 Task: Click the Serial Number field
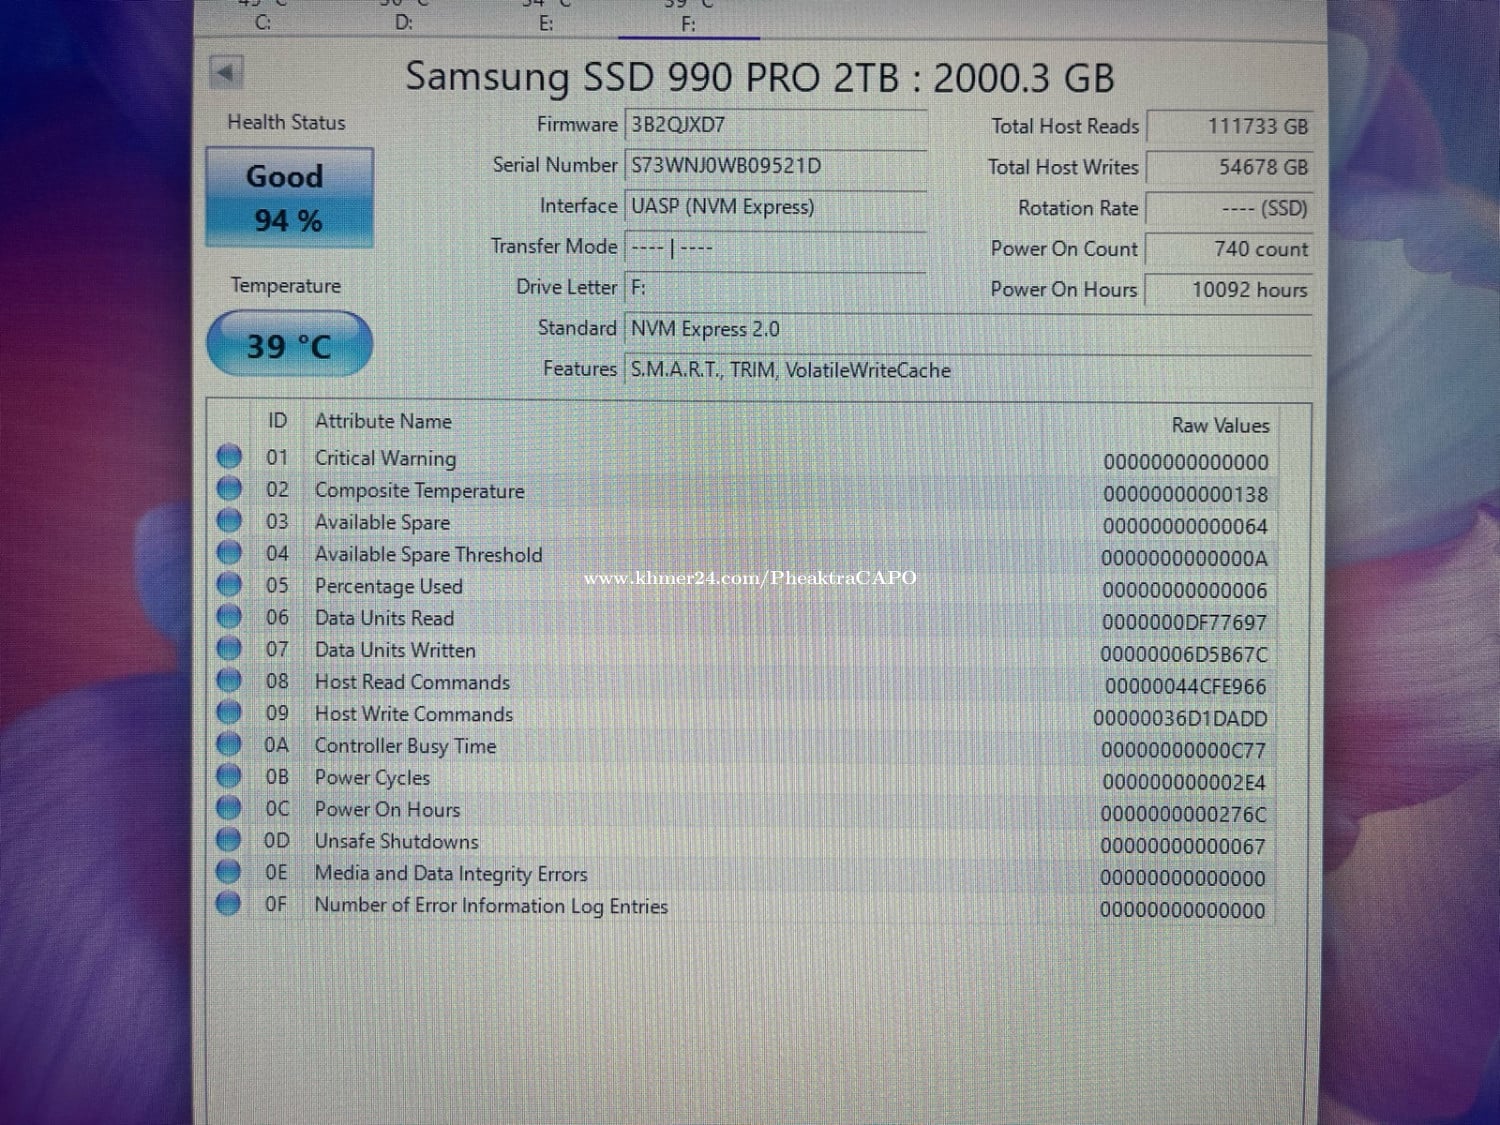point(775,166)
